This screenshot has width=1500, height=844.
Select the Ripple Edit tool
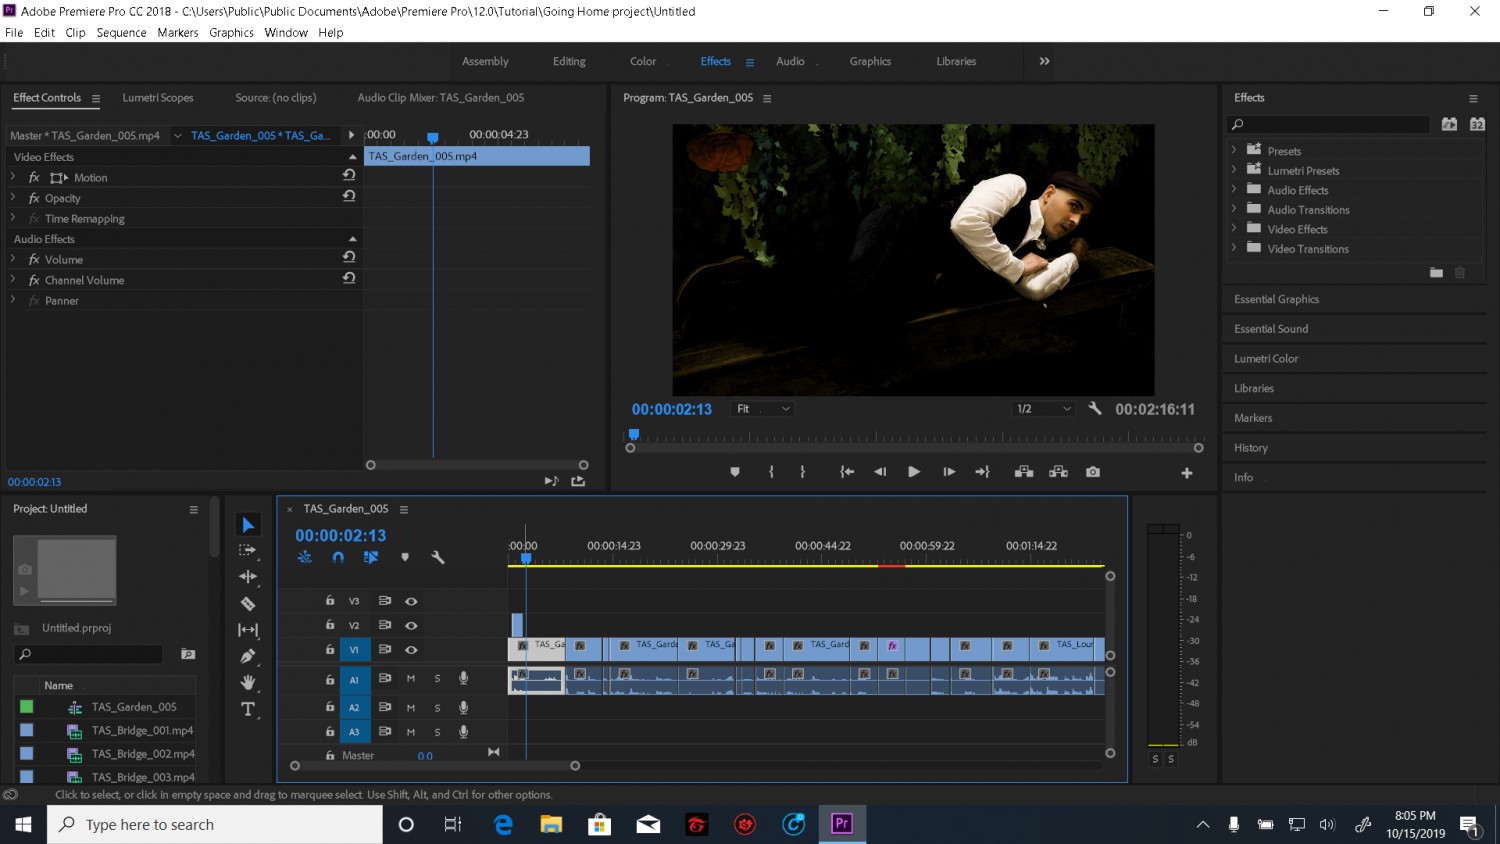[x=248, y=577]
